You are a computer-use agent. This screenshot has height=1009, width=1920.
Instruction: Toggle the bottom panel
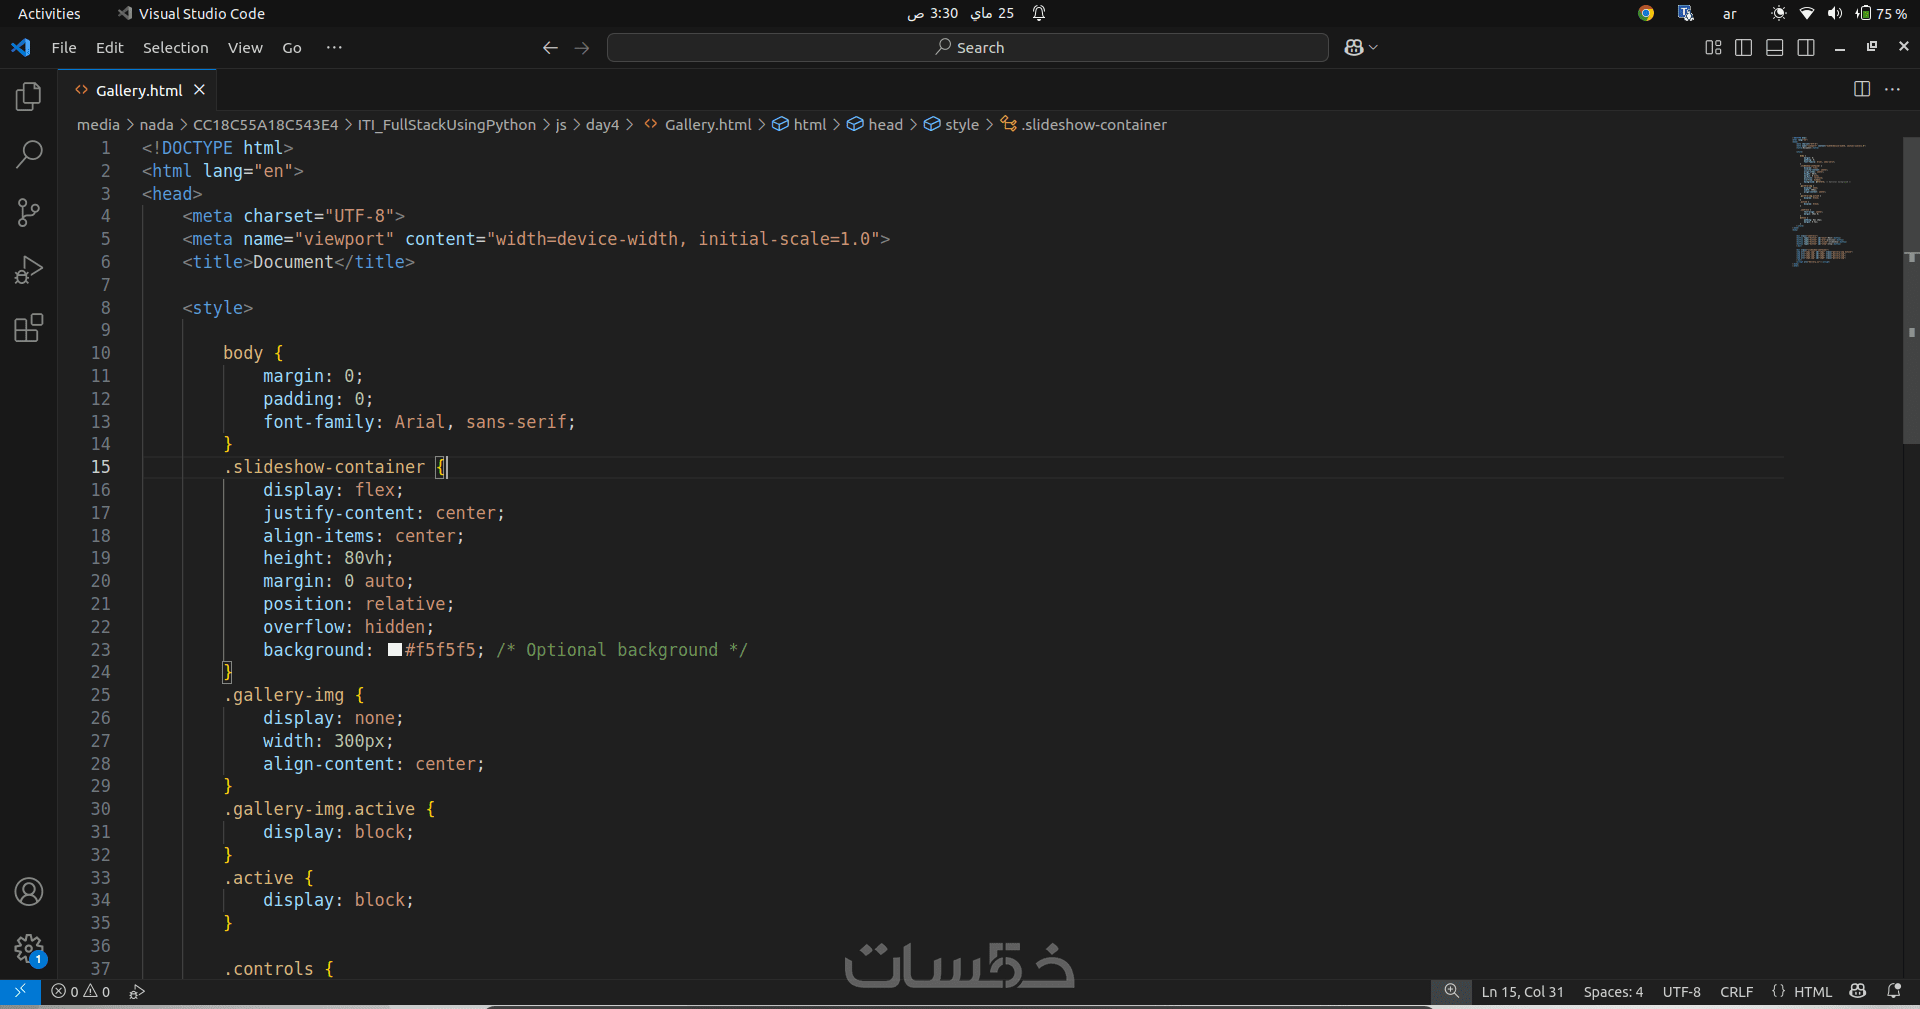coord(1775,47)
